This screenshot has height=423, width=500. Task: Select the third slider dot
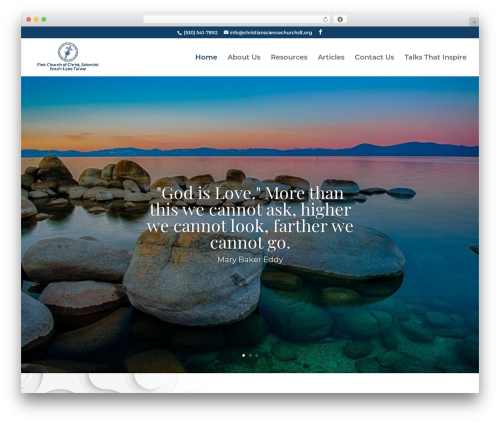click(256, 355)
